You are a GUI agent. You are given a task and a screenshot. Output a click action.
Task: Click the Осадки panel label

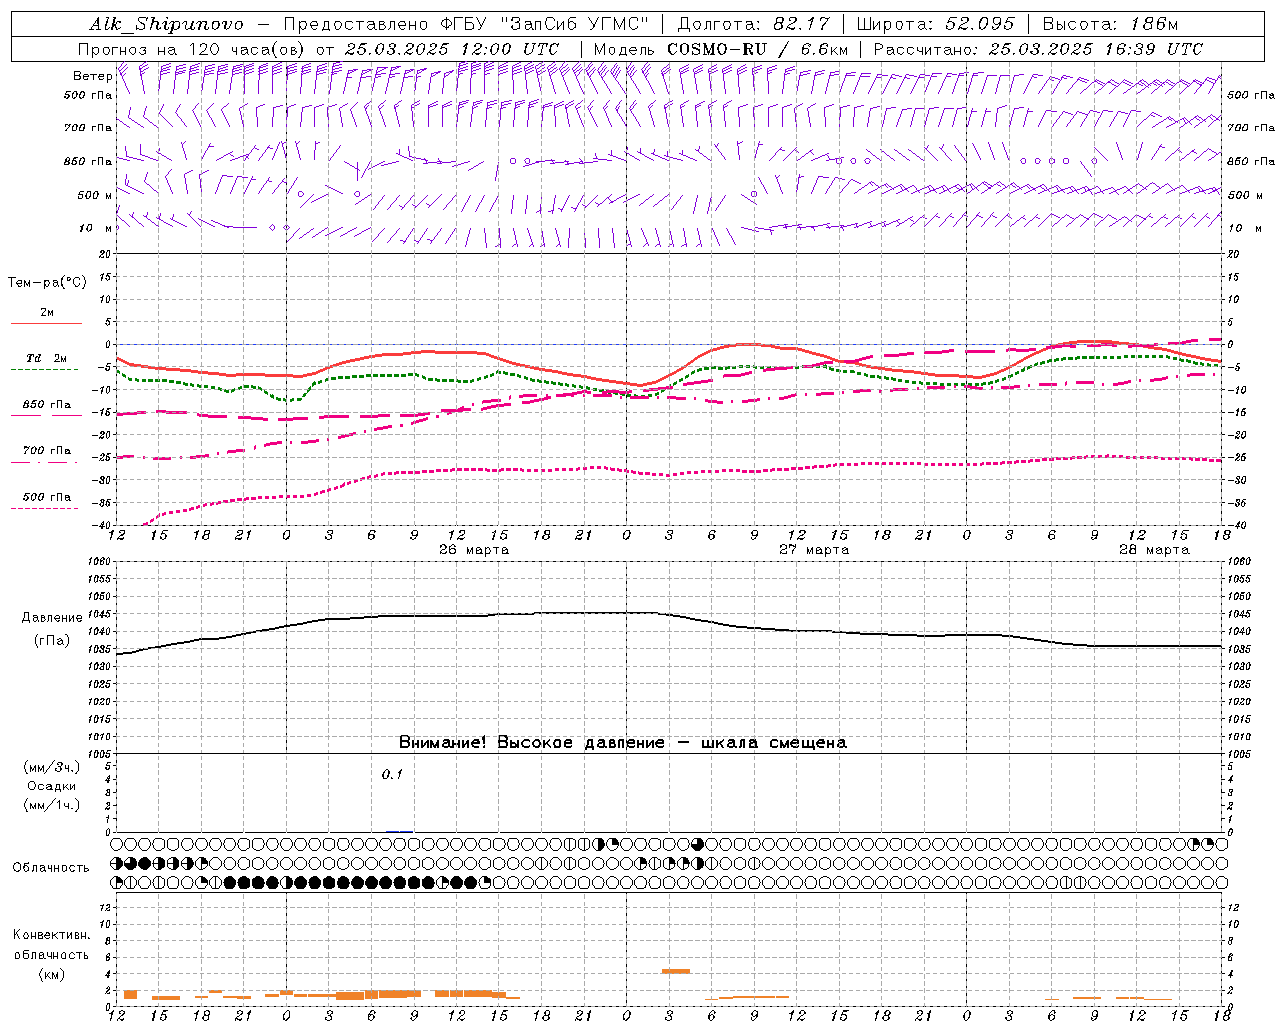pos(52,786)
